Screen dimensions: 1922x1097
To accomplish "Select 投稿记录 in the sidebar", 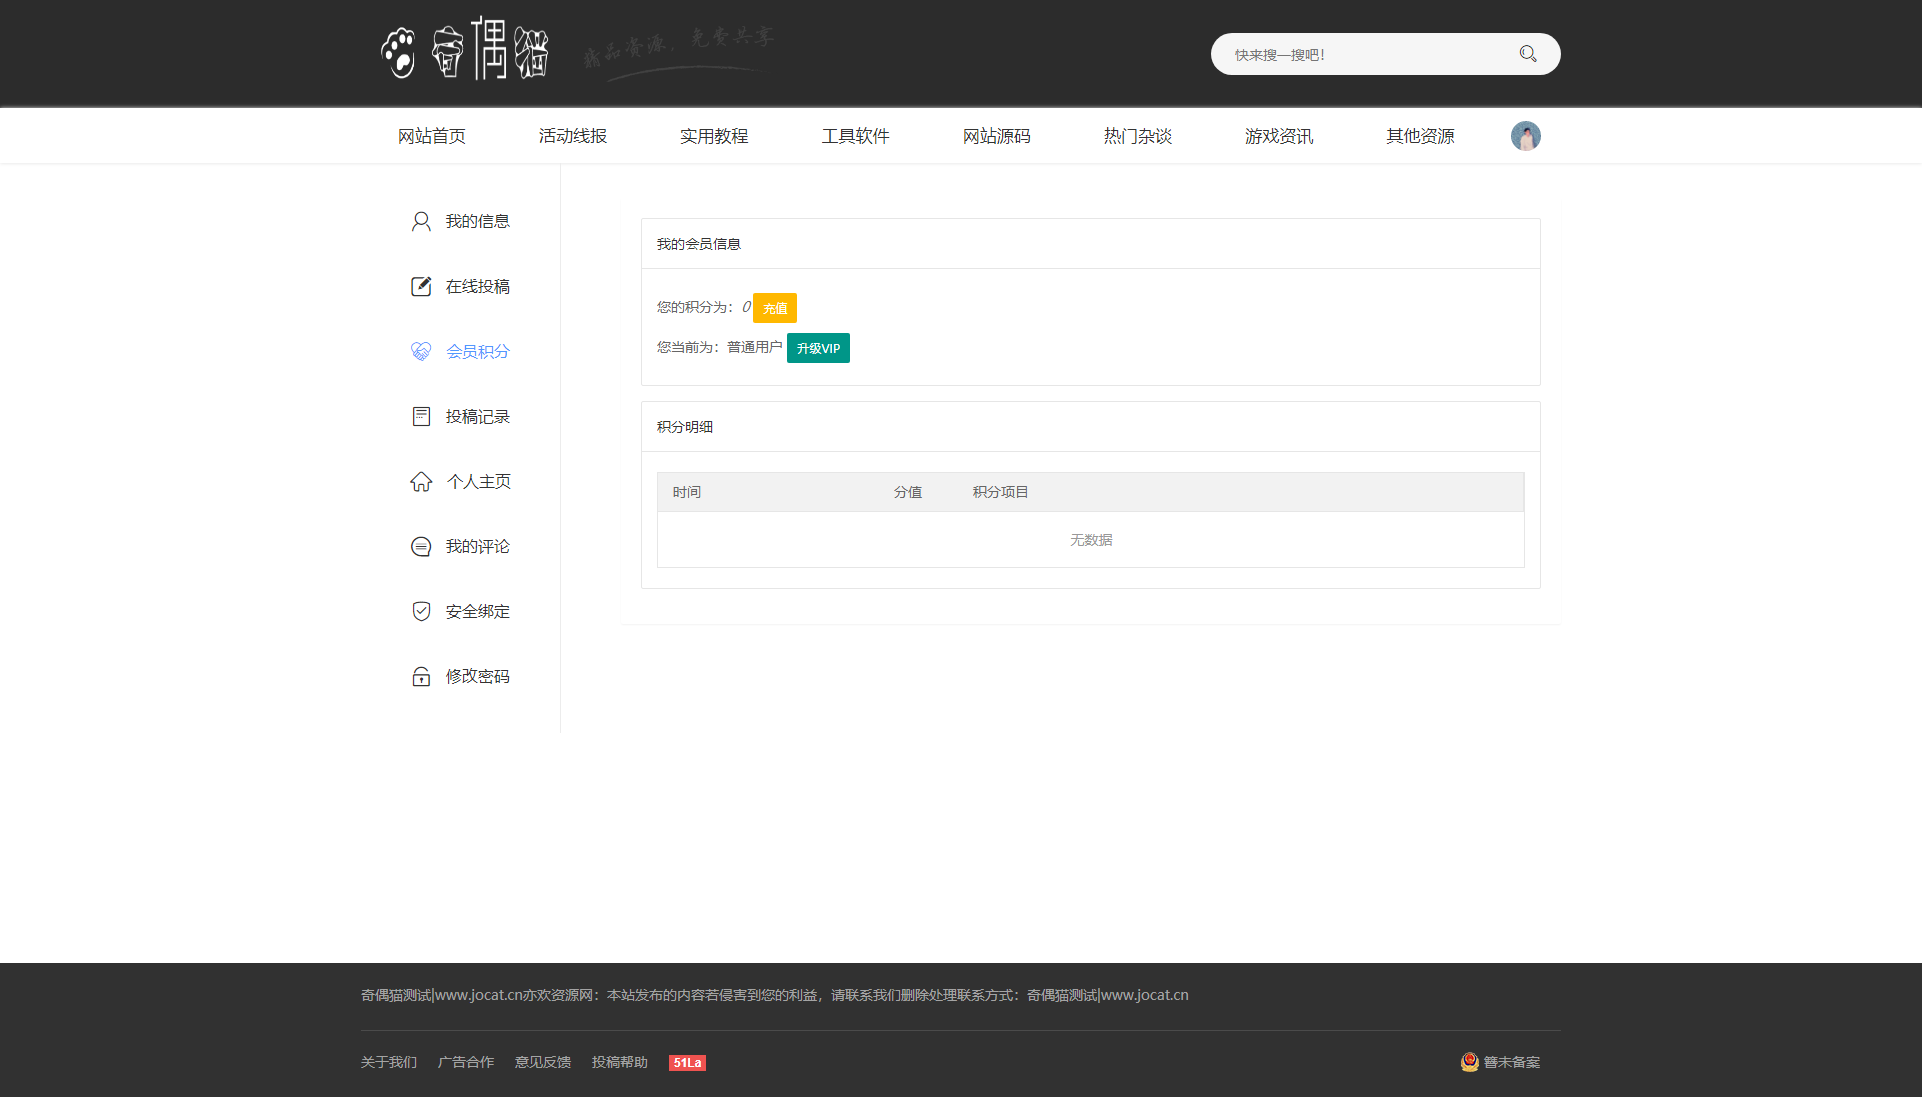I will click(x=478, y=417).
